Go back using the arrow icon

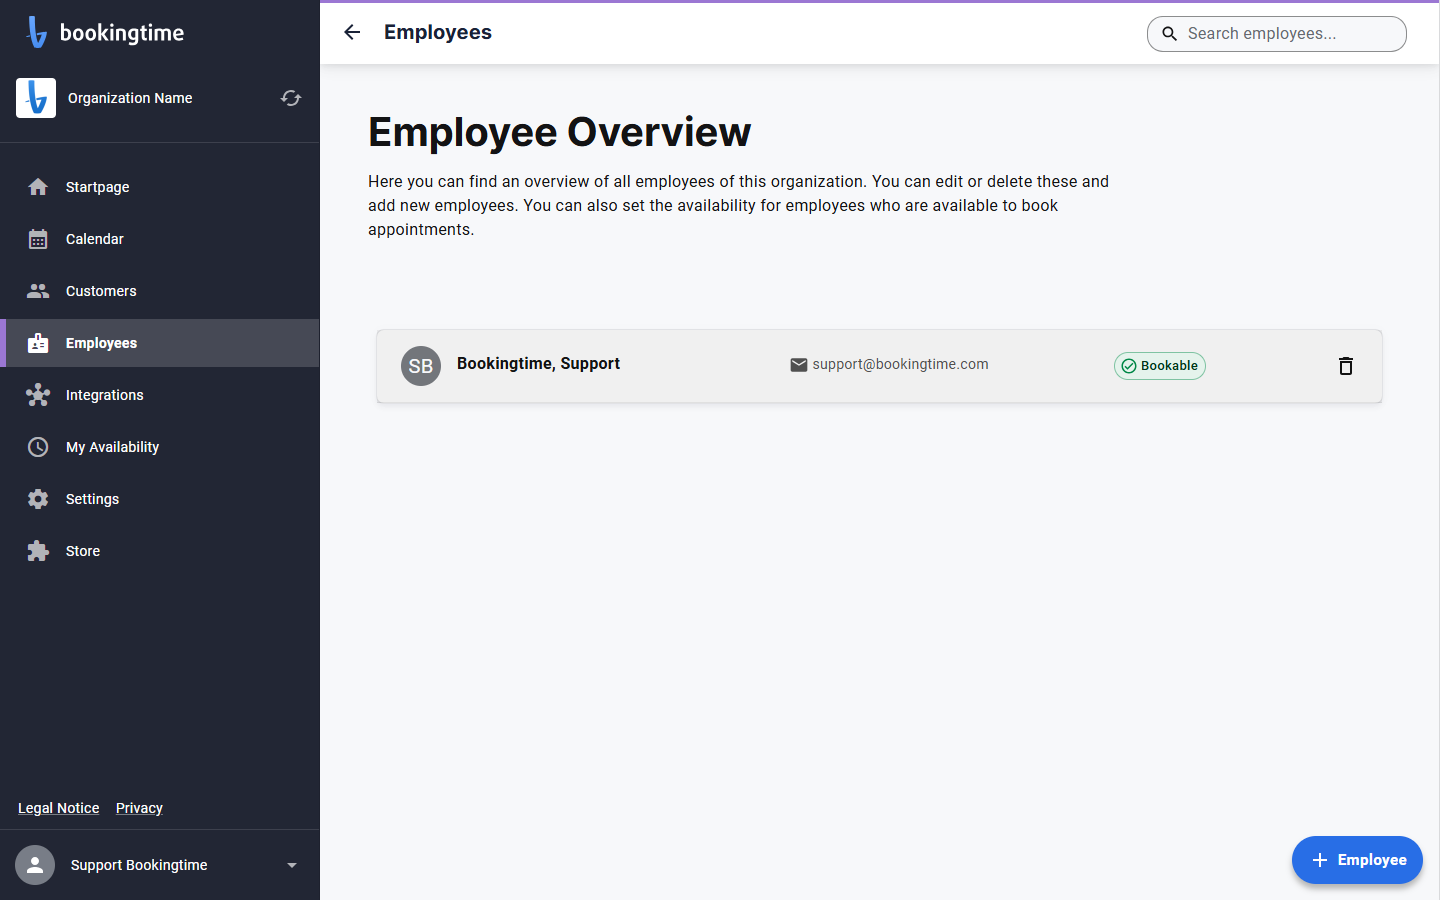pyautogui.click(x=352, y=32)
